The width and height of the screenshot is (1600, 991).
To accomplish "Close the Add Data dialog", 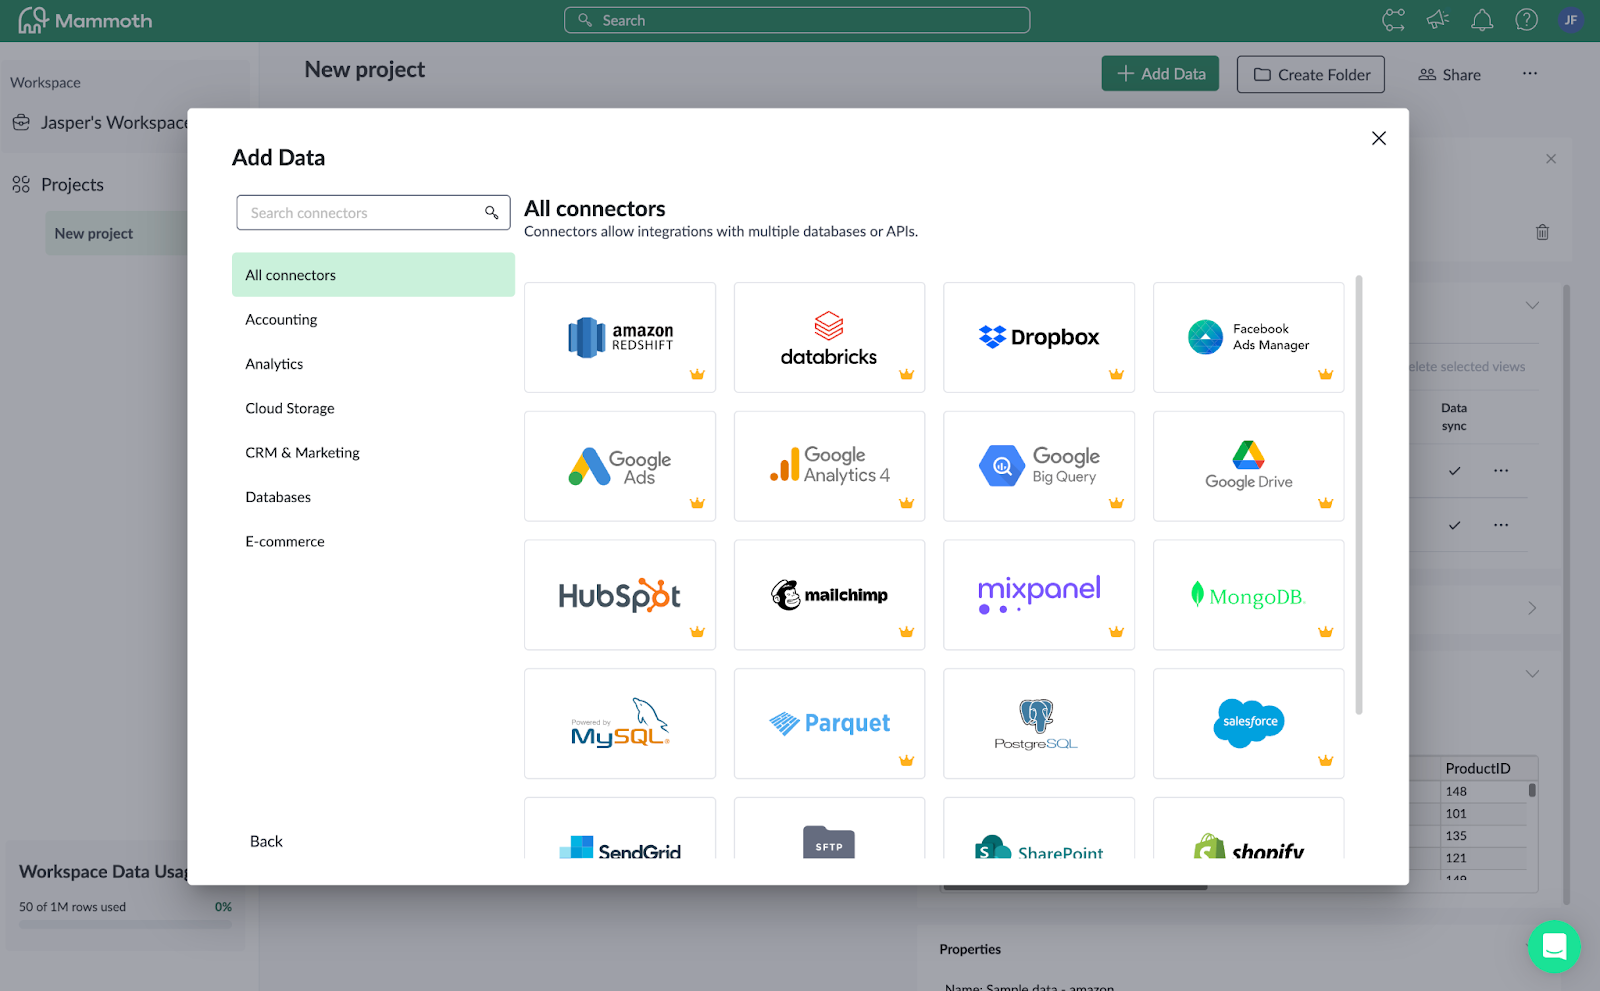I will pyautogui.click(x=1378, y=138).
